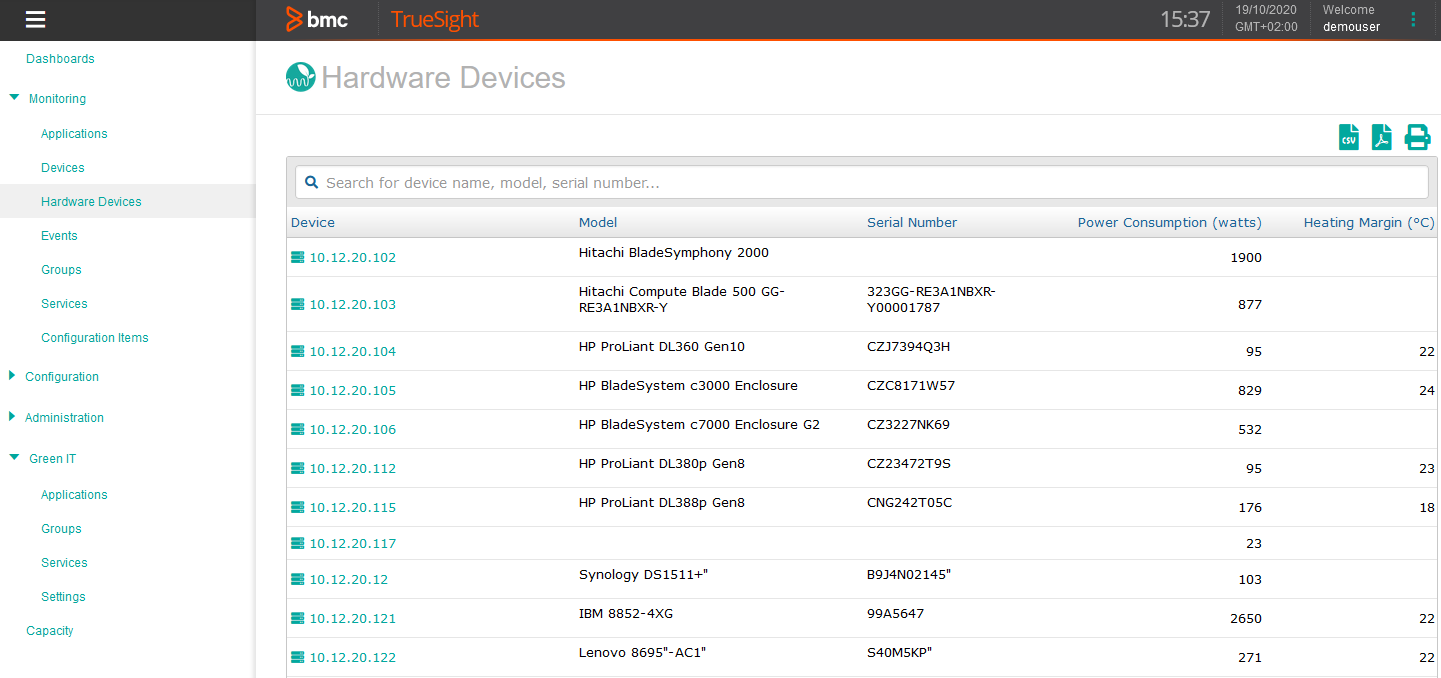Click server icon beside 10.12.20.103
The height and width of the screenshot is (678, 1441).
point(297,304)
